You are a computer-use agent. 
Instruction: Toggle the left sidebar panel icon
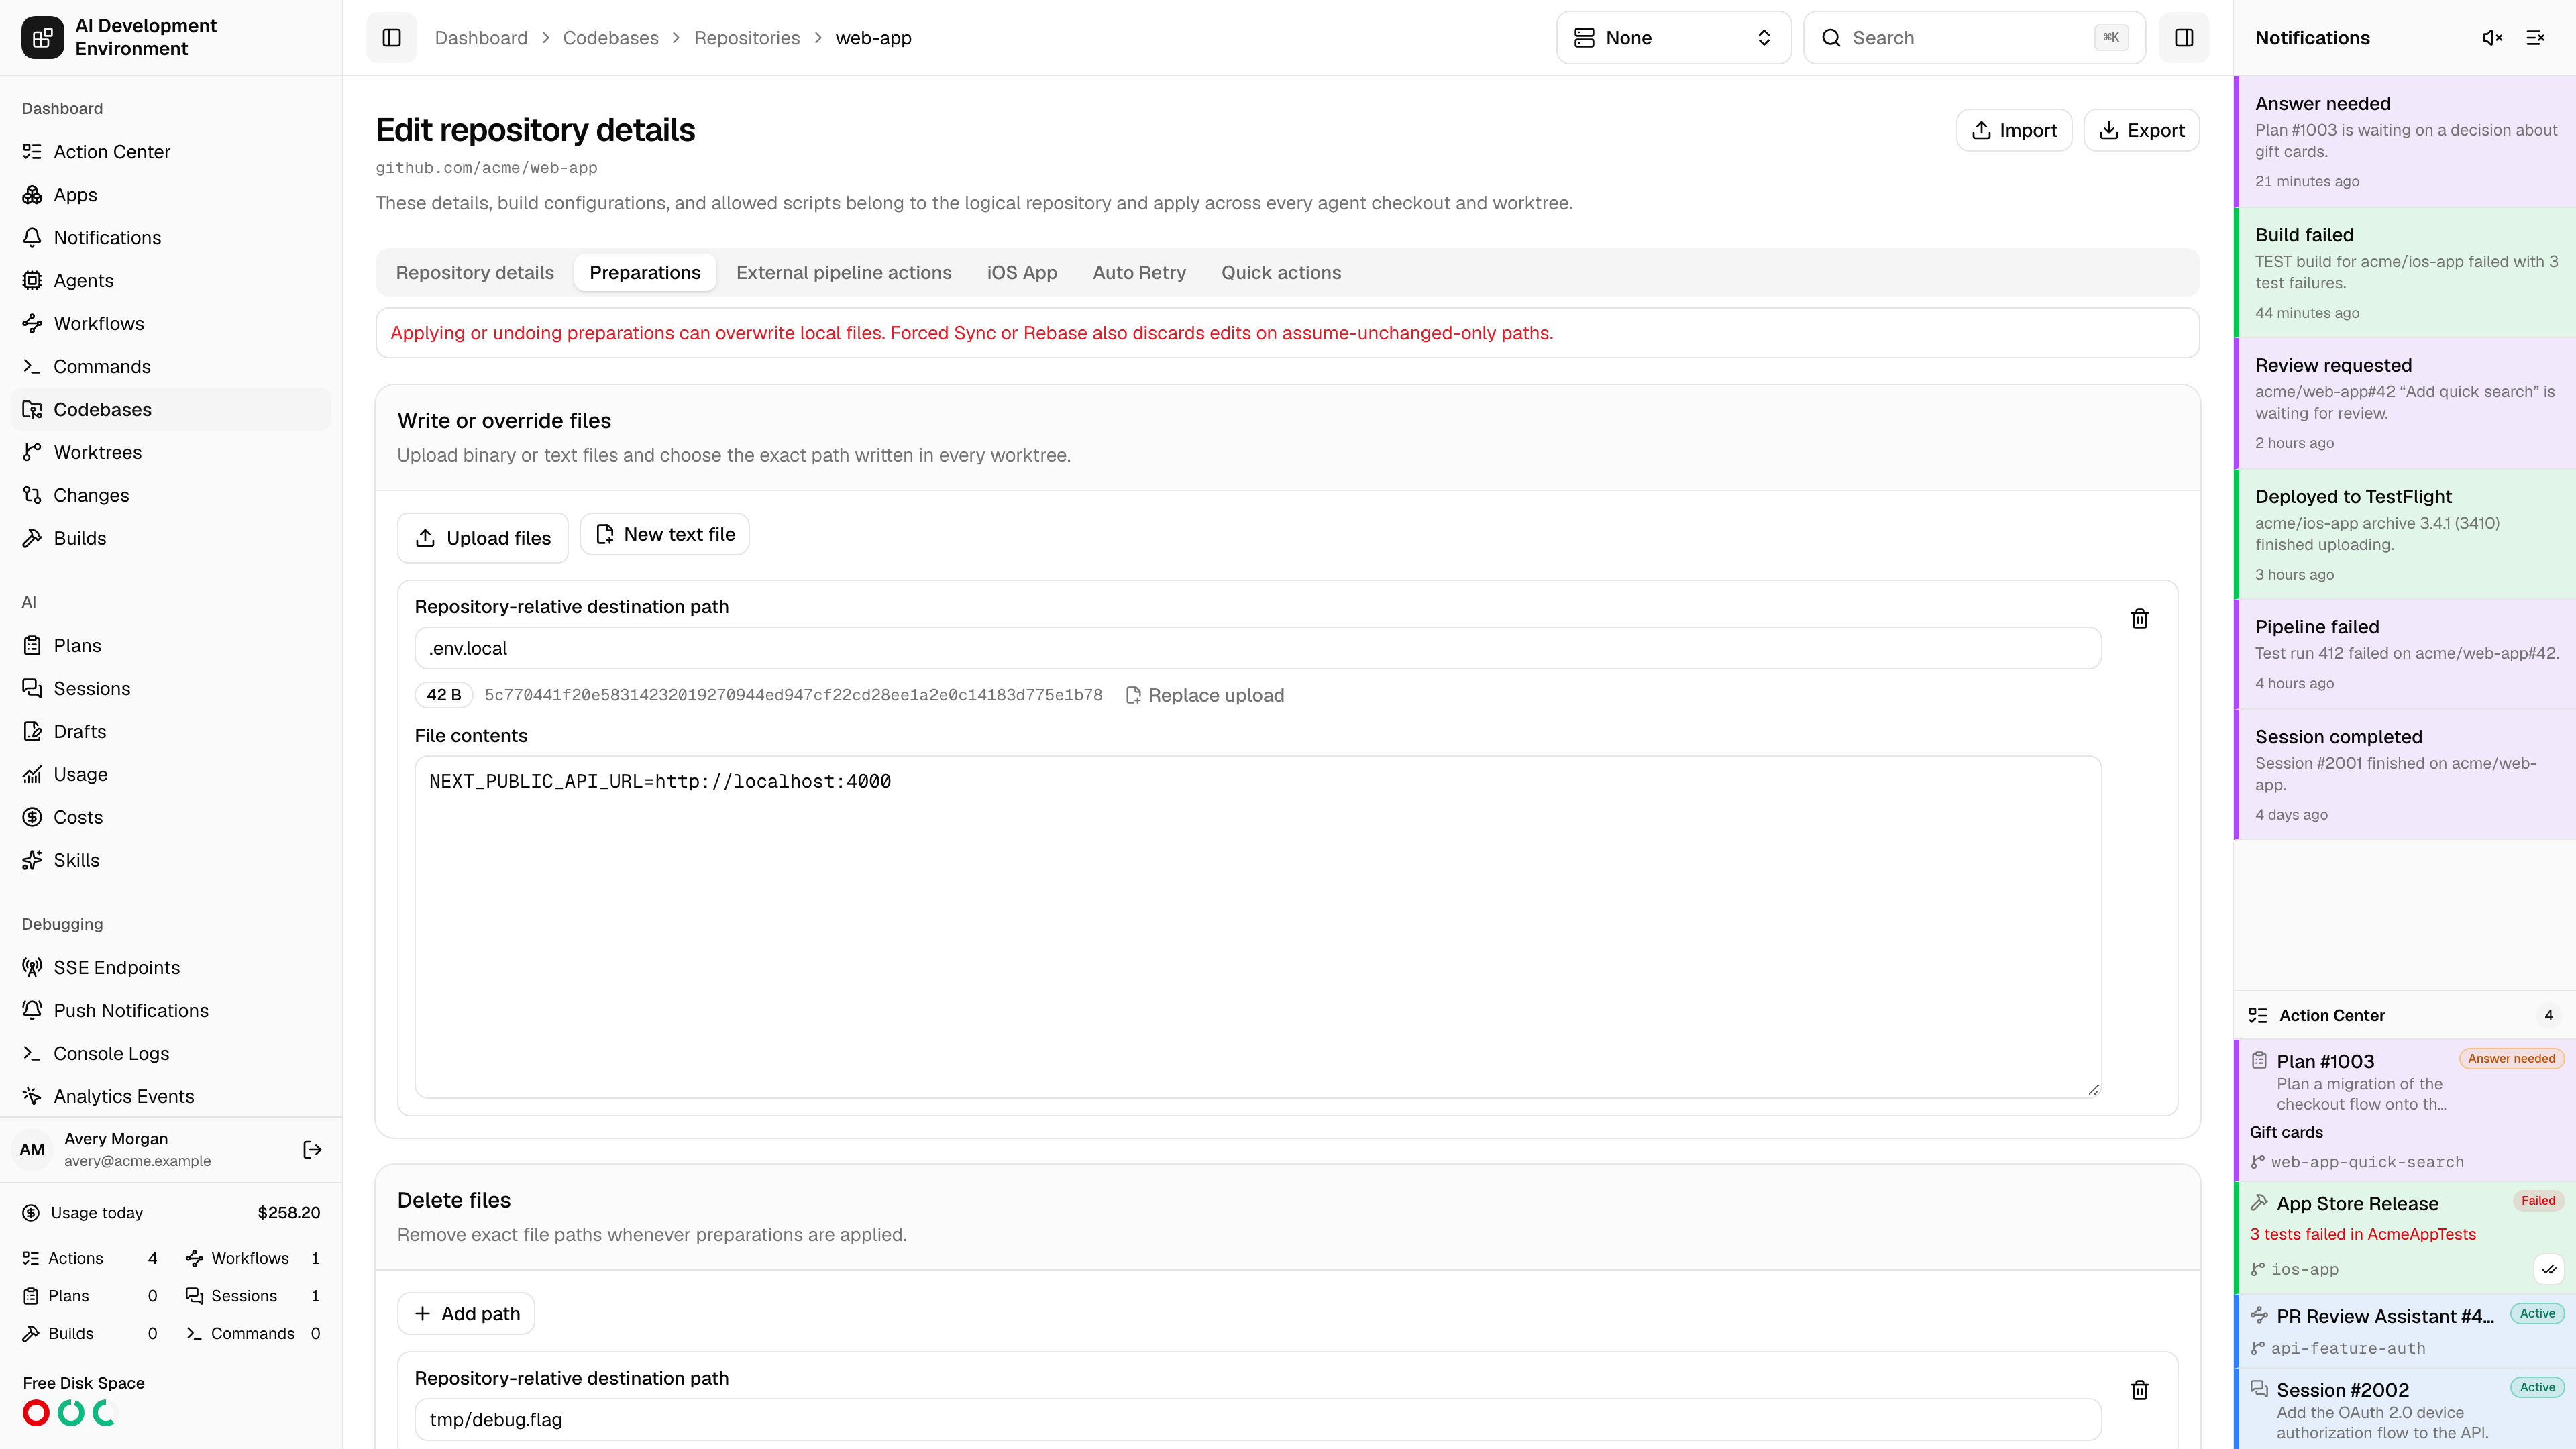click(x=391, y=38)
